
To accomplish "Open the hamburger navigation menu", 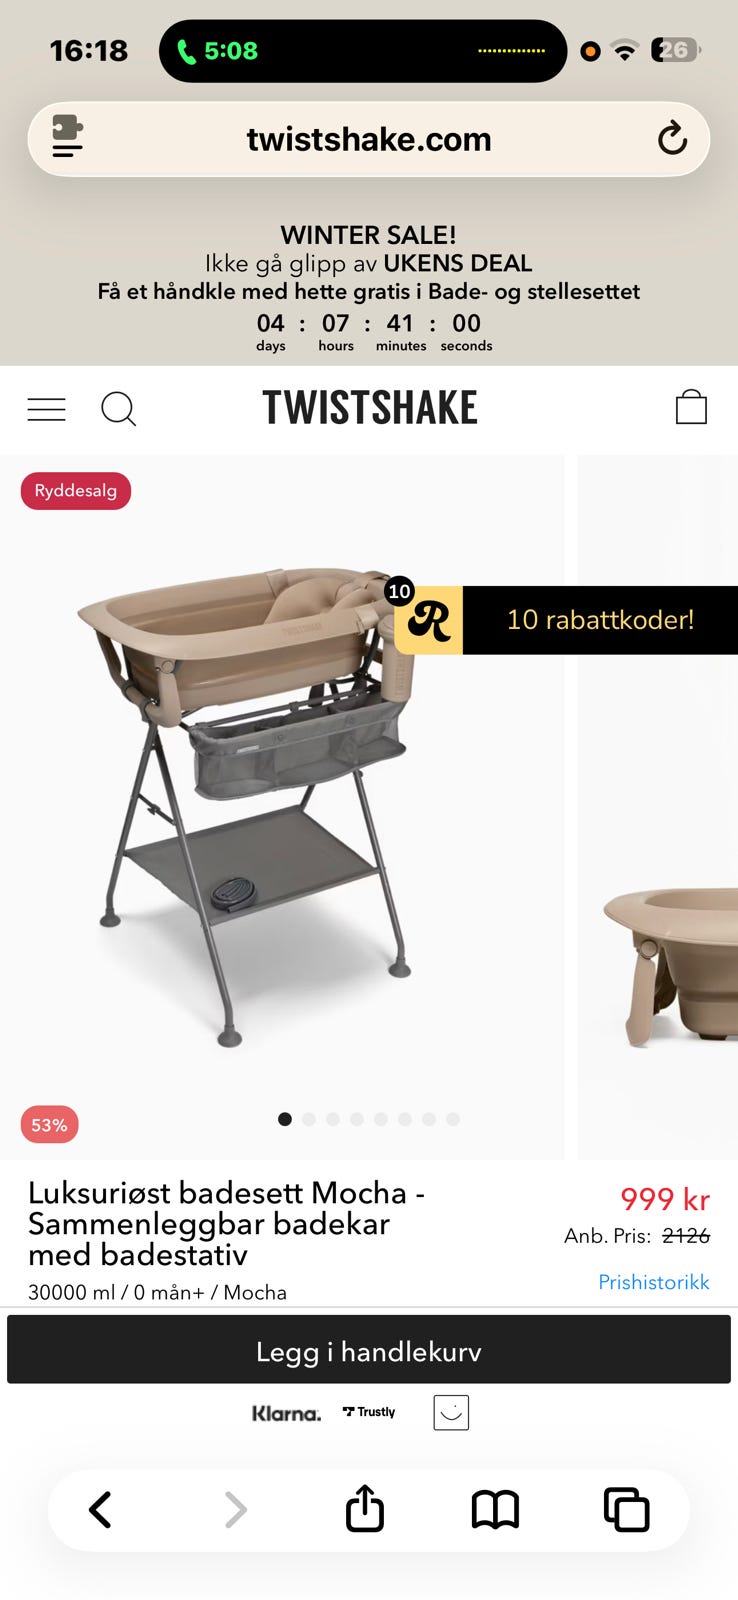I will pos(46,409).
